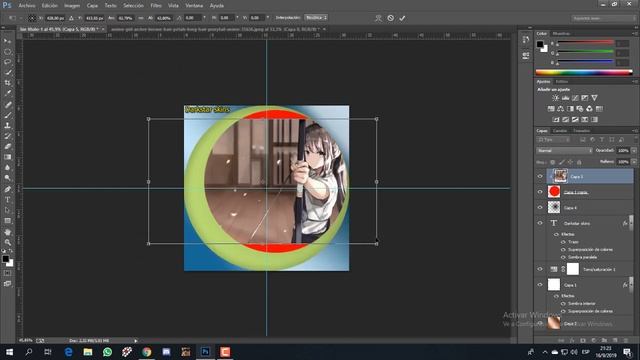Open the layer filter Tipo dropdown

coord(553,140)
